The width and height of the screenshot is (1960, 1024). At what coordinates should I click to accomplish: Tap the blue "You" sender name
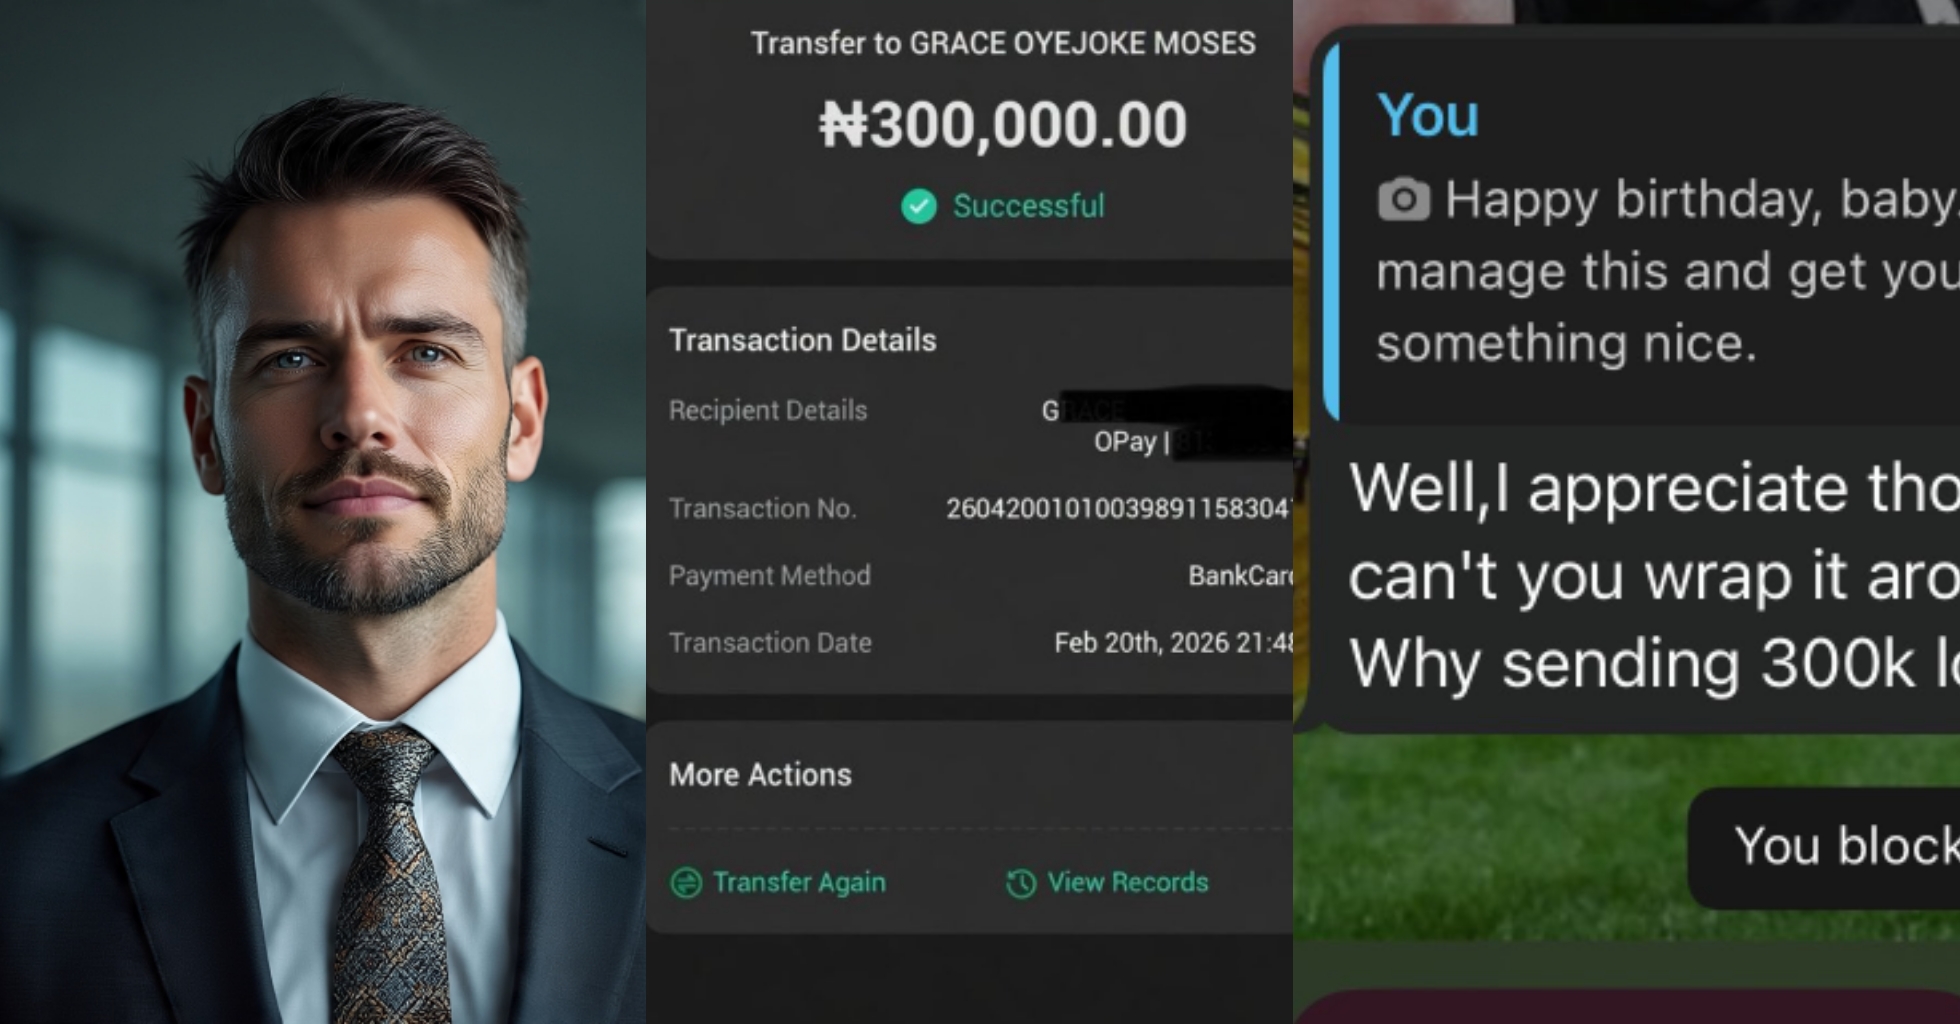click(1427, 115)
